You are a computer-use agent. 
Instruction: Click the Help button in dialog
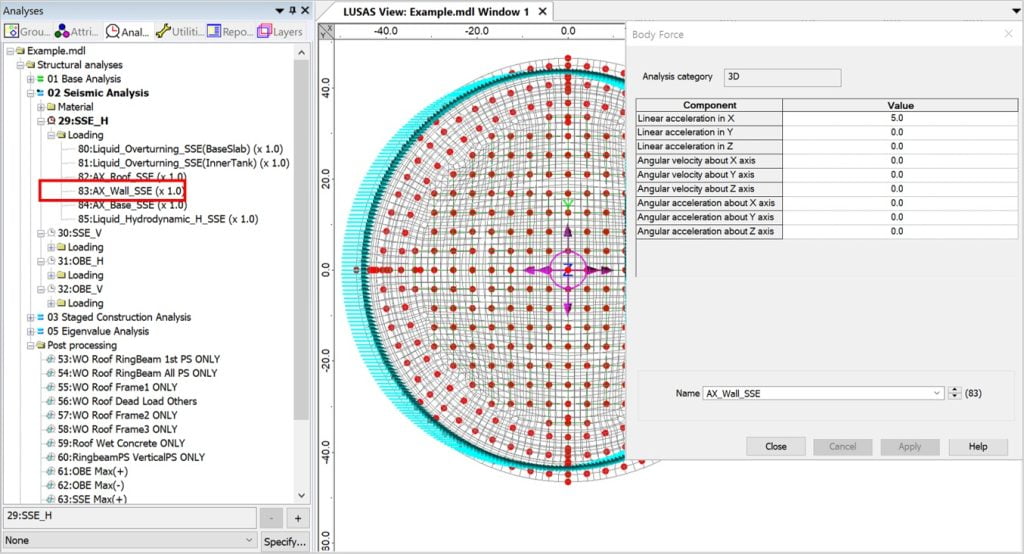click(x=977, y=447)
